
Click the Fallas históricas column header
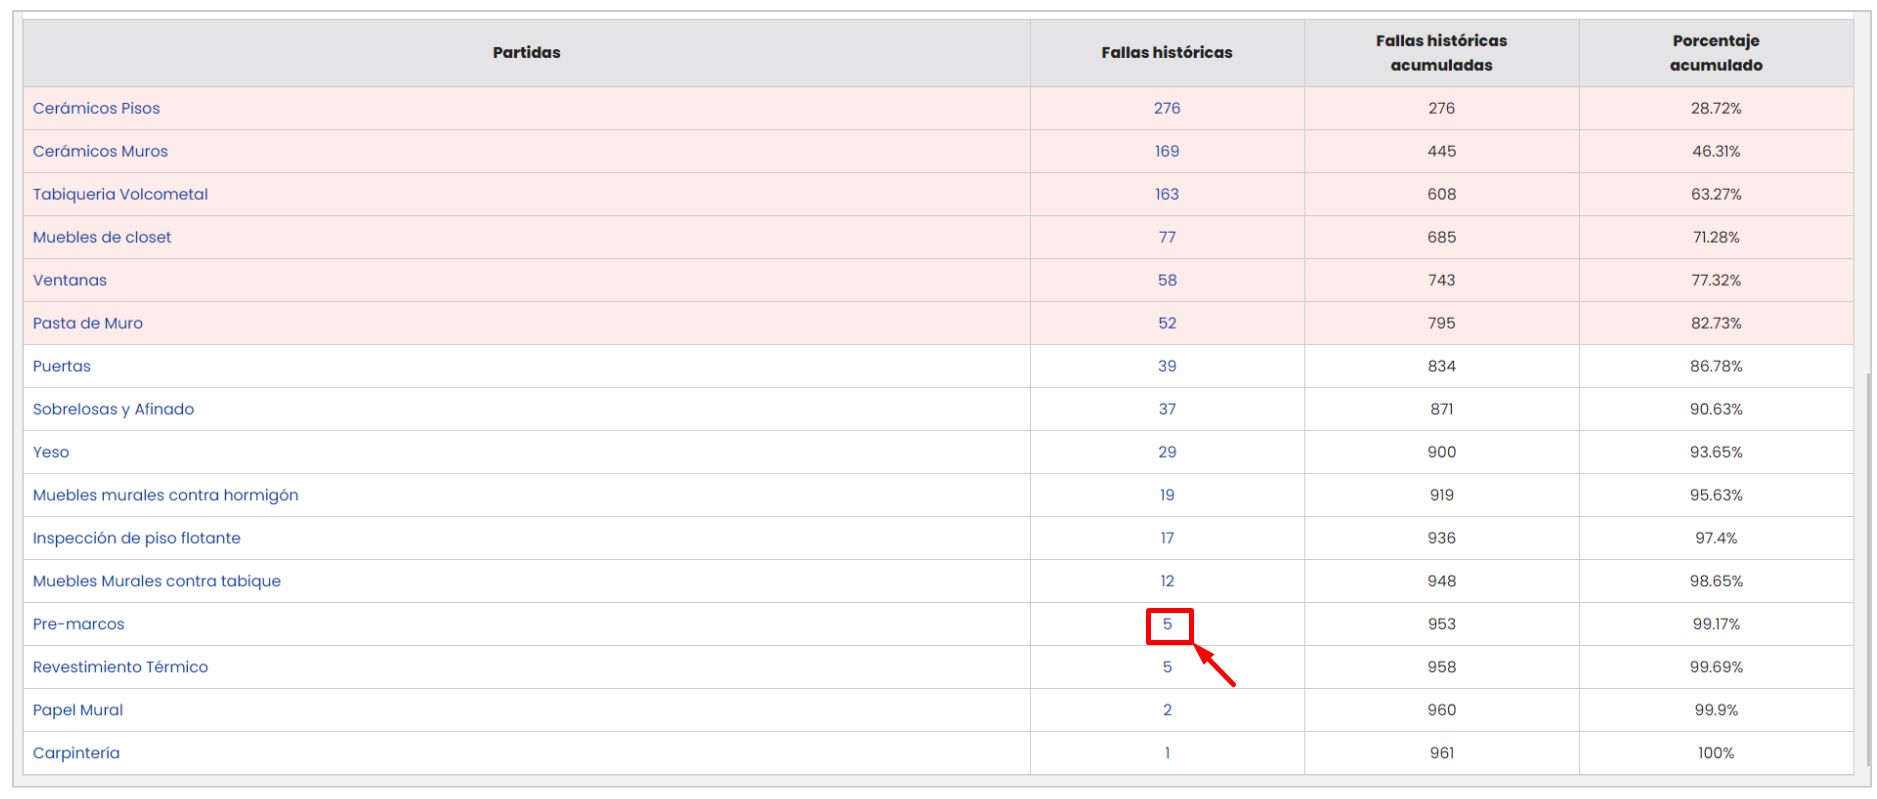point(1167,52)
